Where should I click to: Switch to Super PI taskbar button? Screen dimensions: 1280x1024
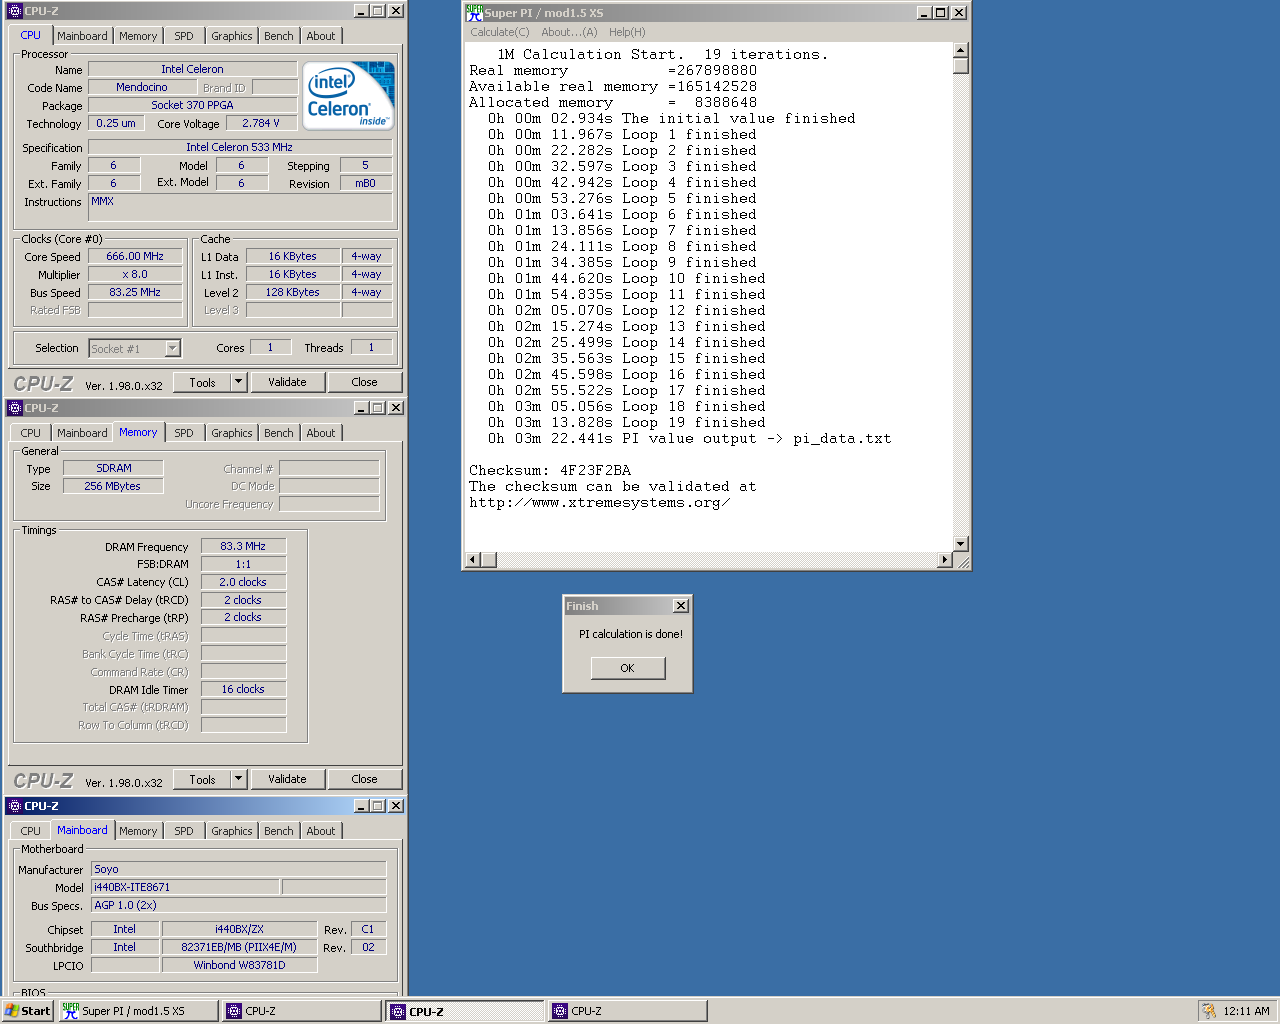pyautogui.click(x=138, y=1011)
